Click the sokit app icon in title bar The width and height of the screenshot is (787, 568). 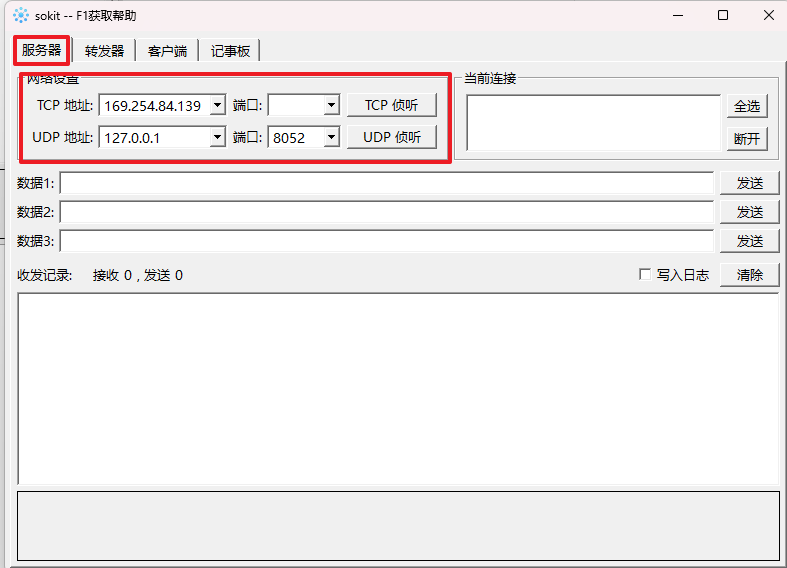(x=21, y=16)
